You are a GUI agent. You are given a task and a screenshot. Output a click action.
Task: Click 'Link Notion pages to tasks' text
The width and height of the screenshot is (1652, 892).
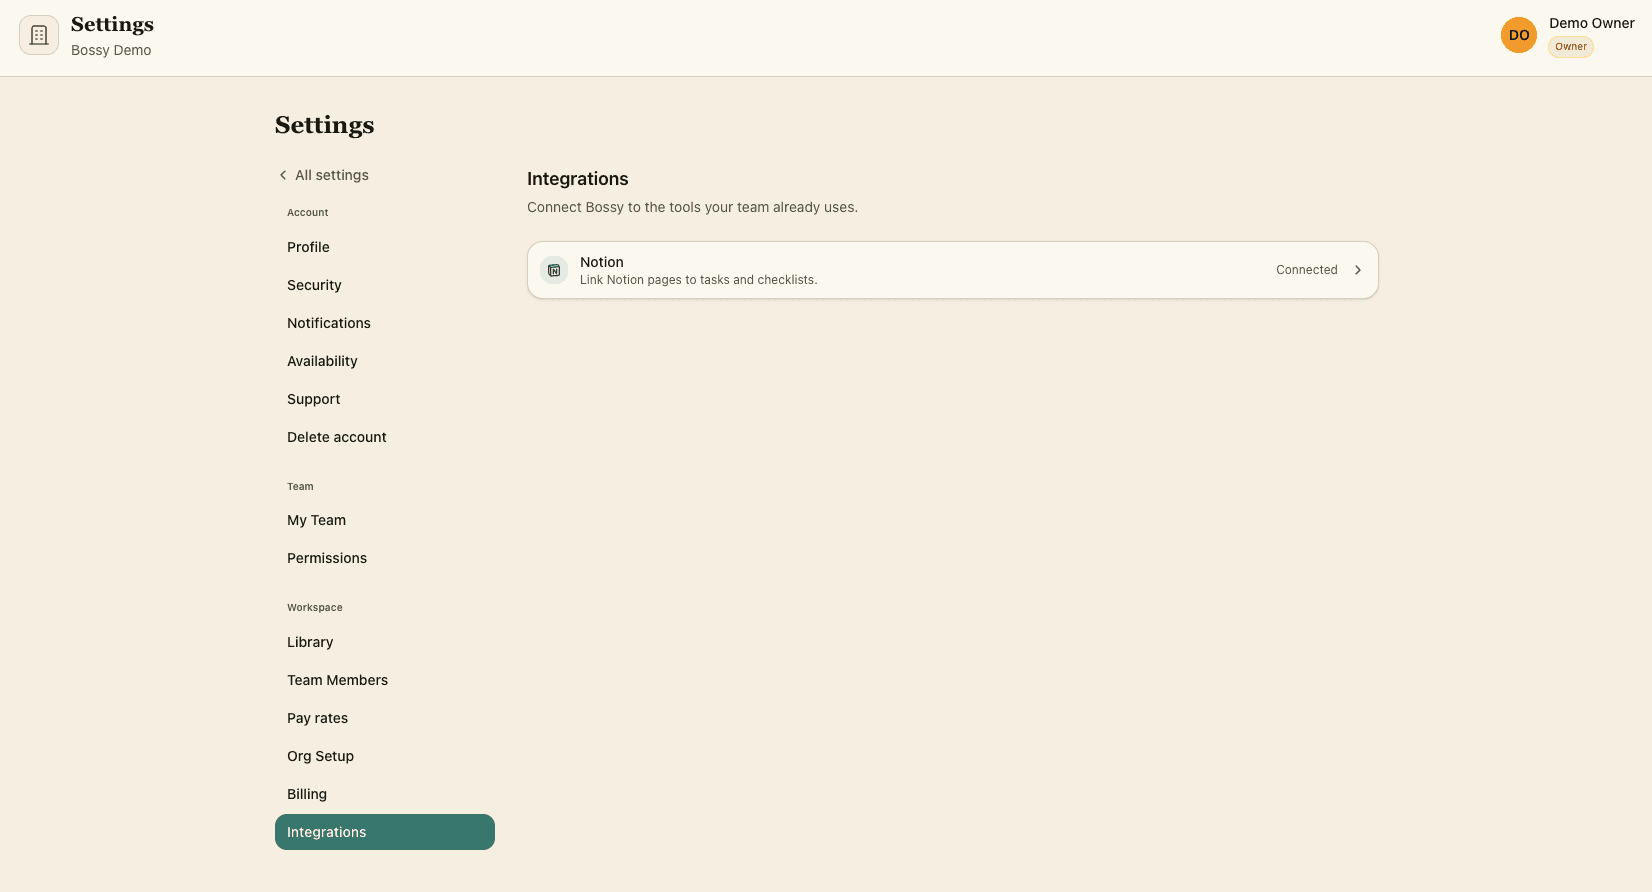[699, 280]
